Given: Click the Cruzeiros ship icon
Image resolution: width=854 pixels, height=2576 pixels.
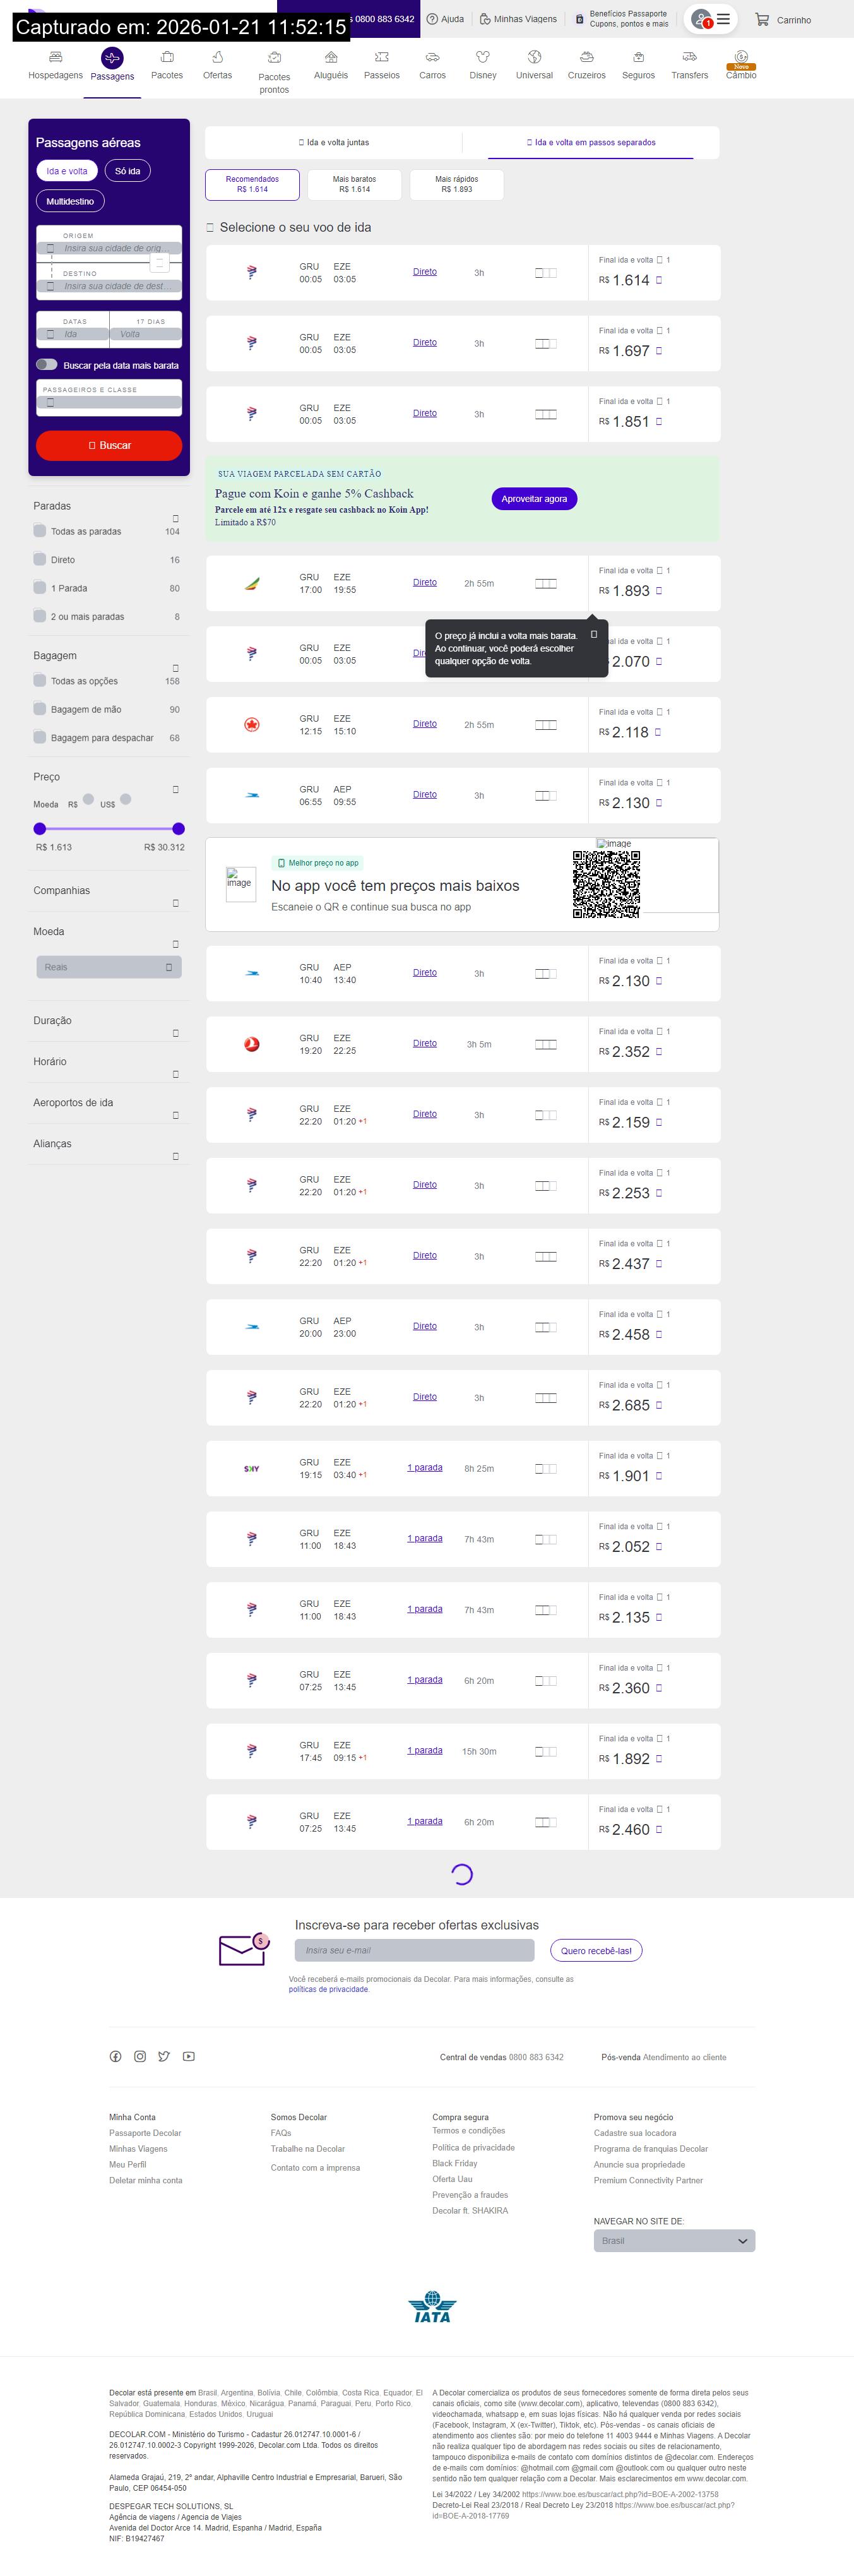Looking at the screenshot, I should point(586,57).
